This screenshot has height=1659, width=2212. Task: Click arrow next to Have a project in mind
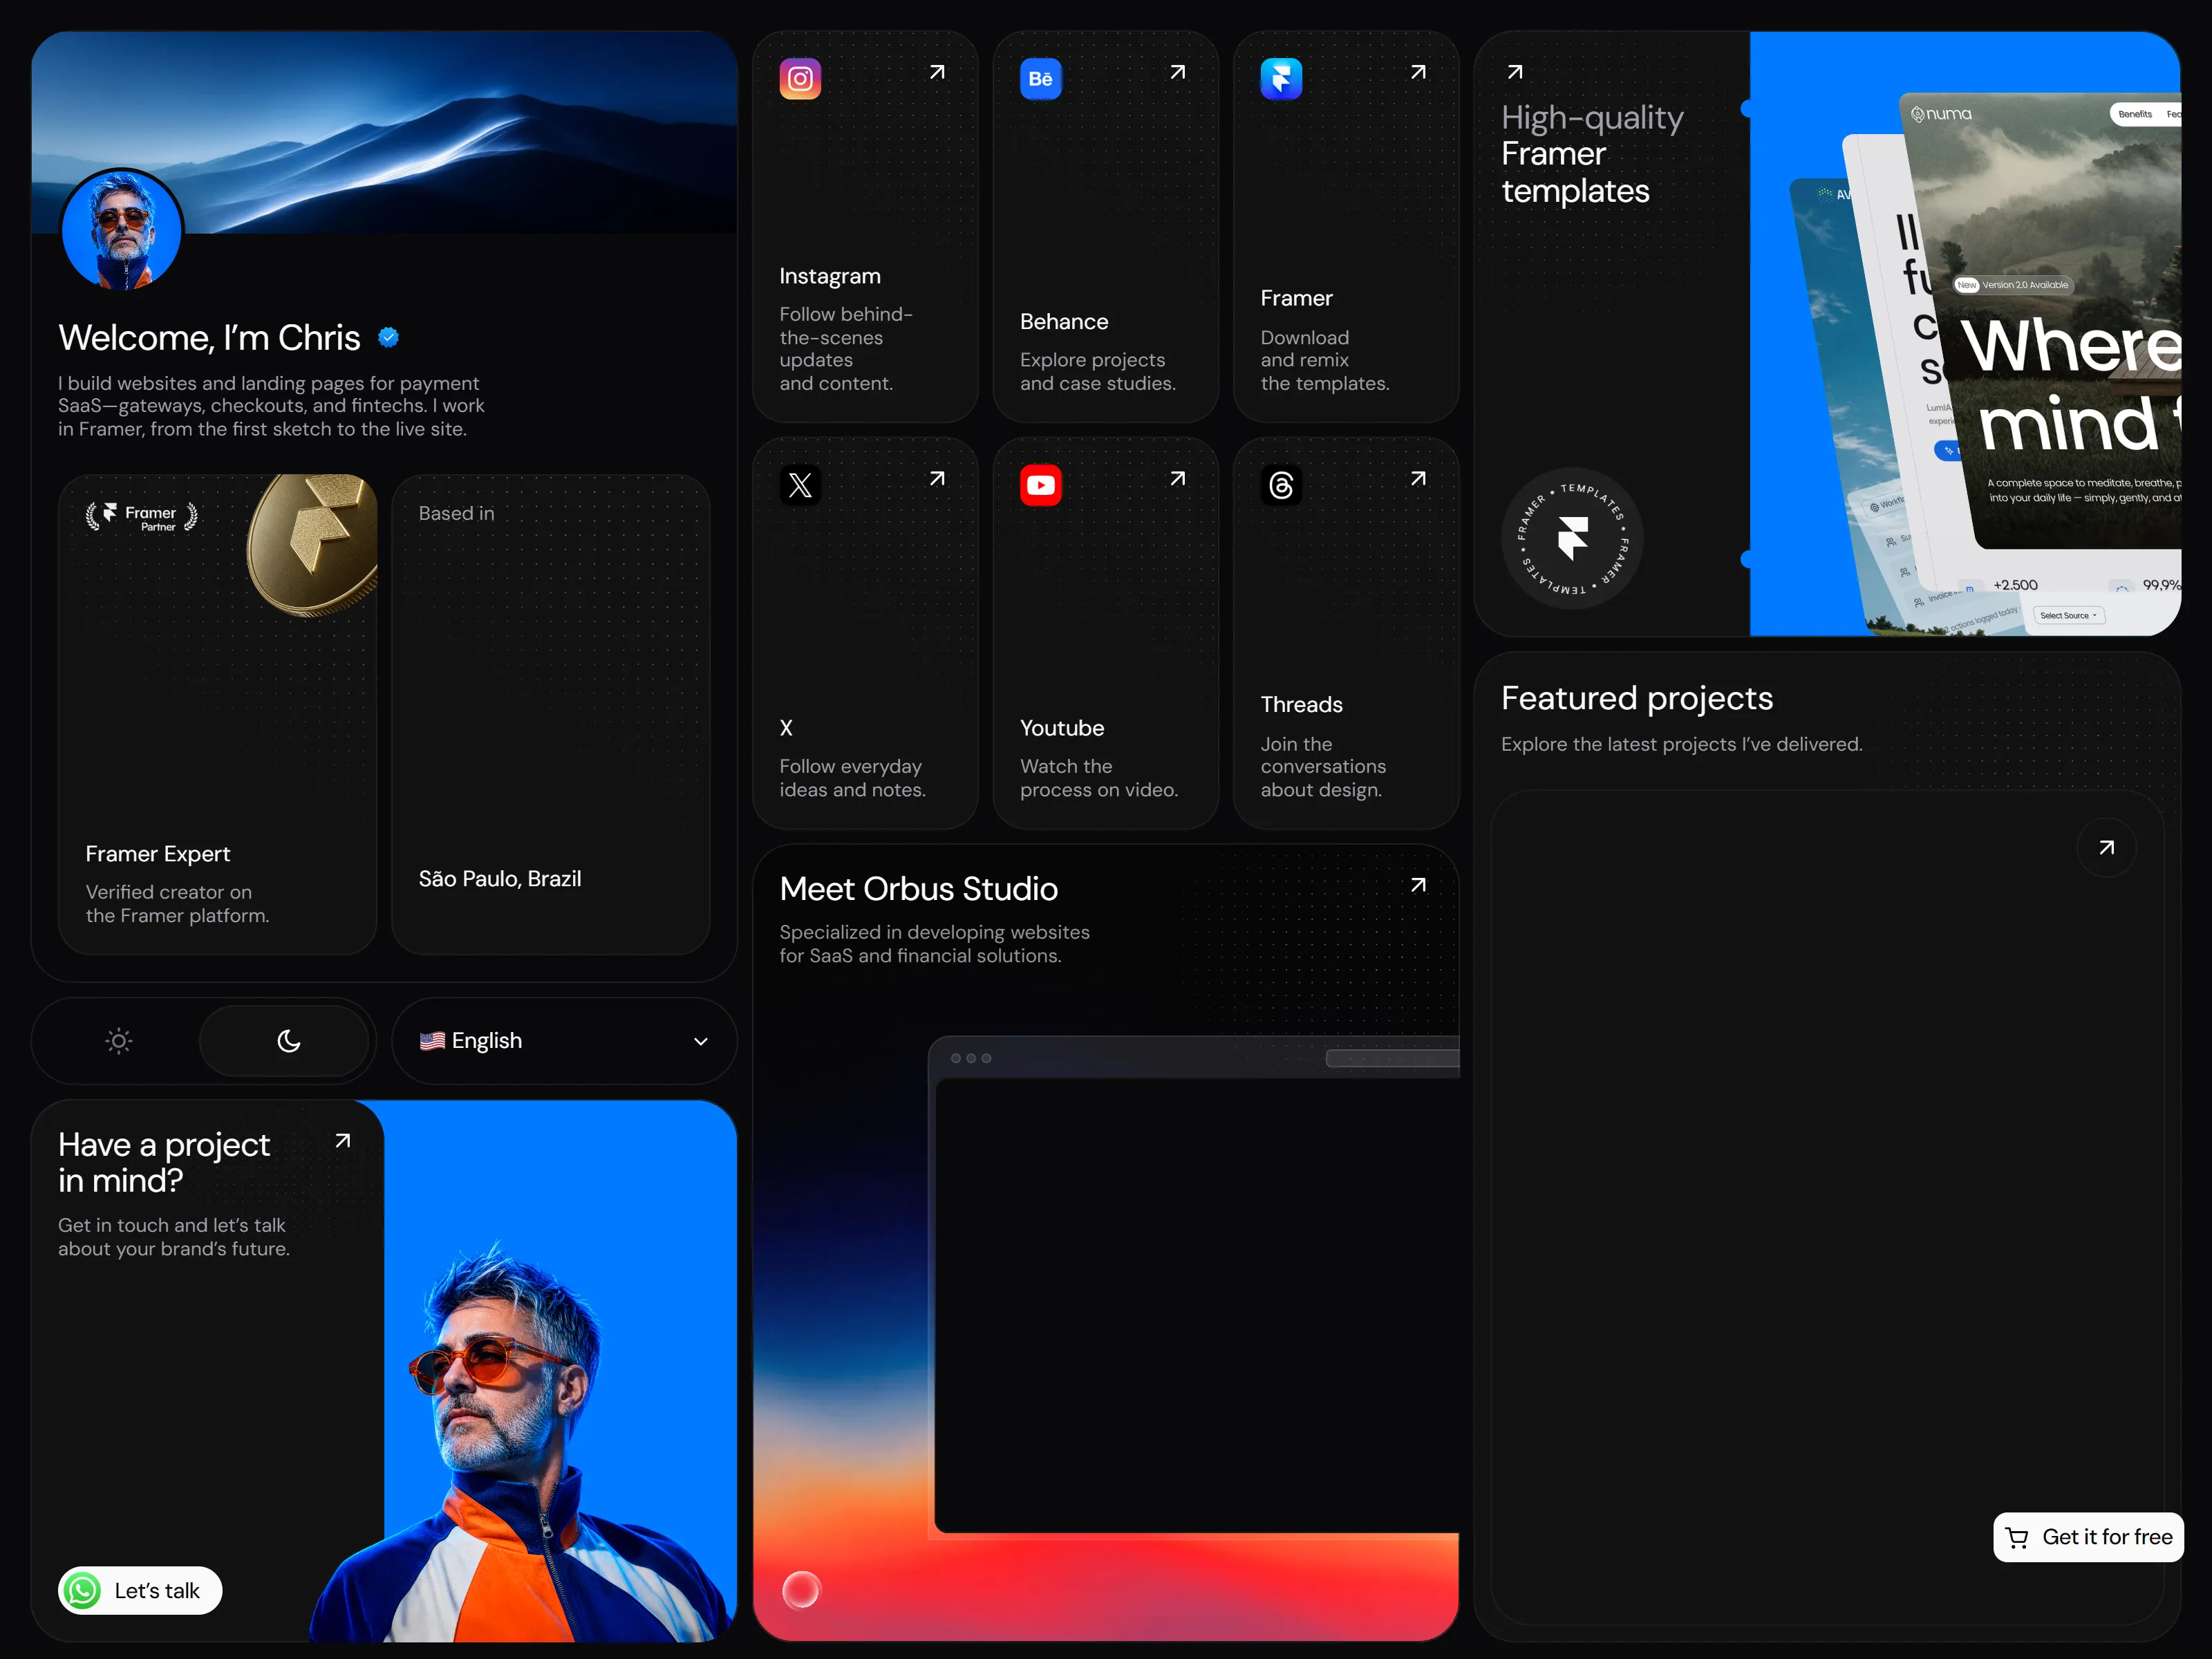pyautogui.click(x=342, y=1140)
